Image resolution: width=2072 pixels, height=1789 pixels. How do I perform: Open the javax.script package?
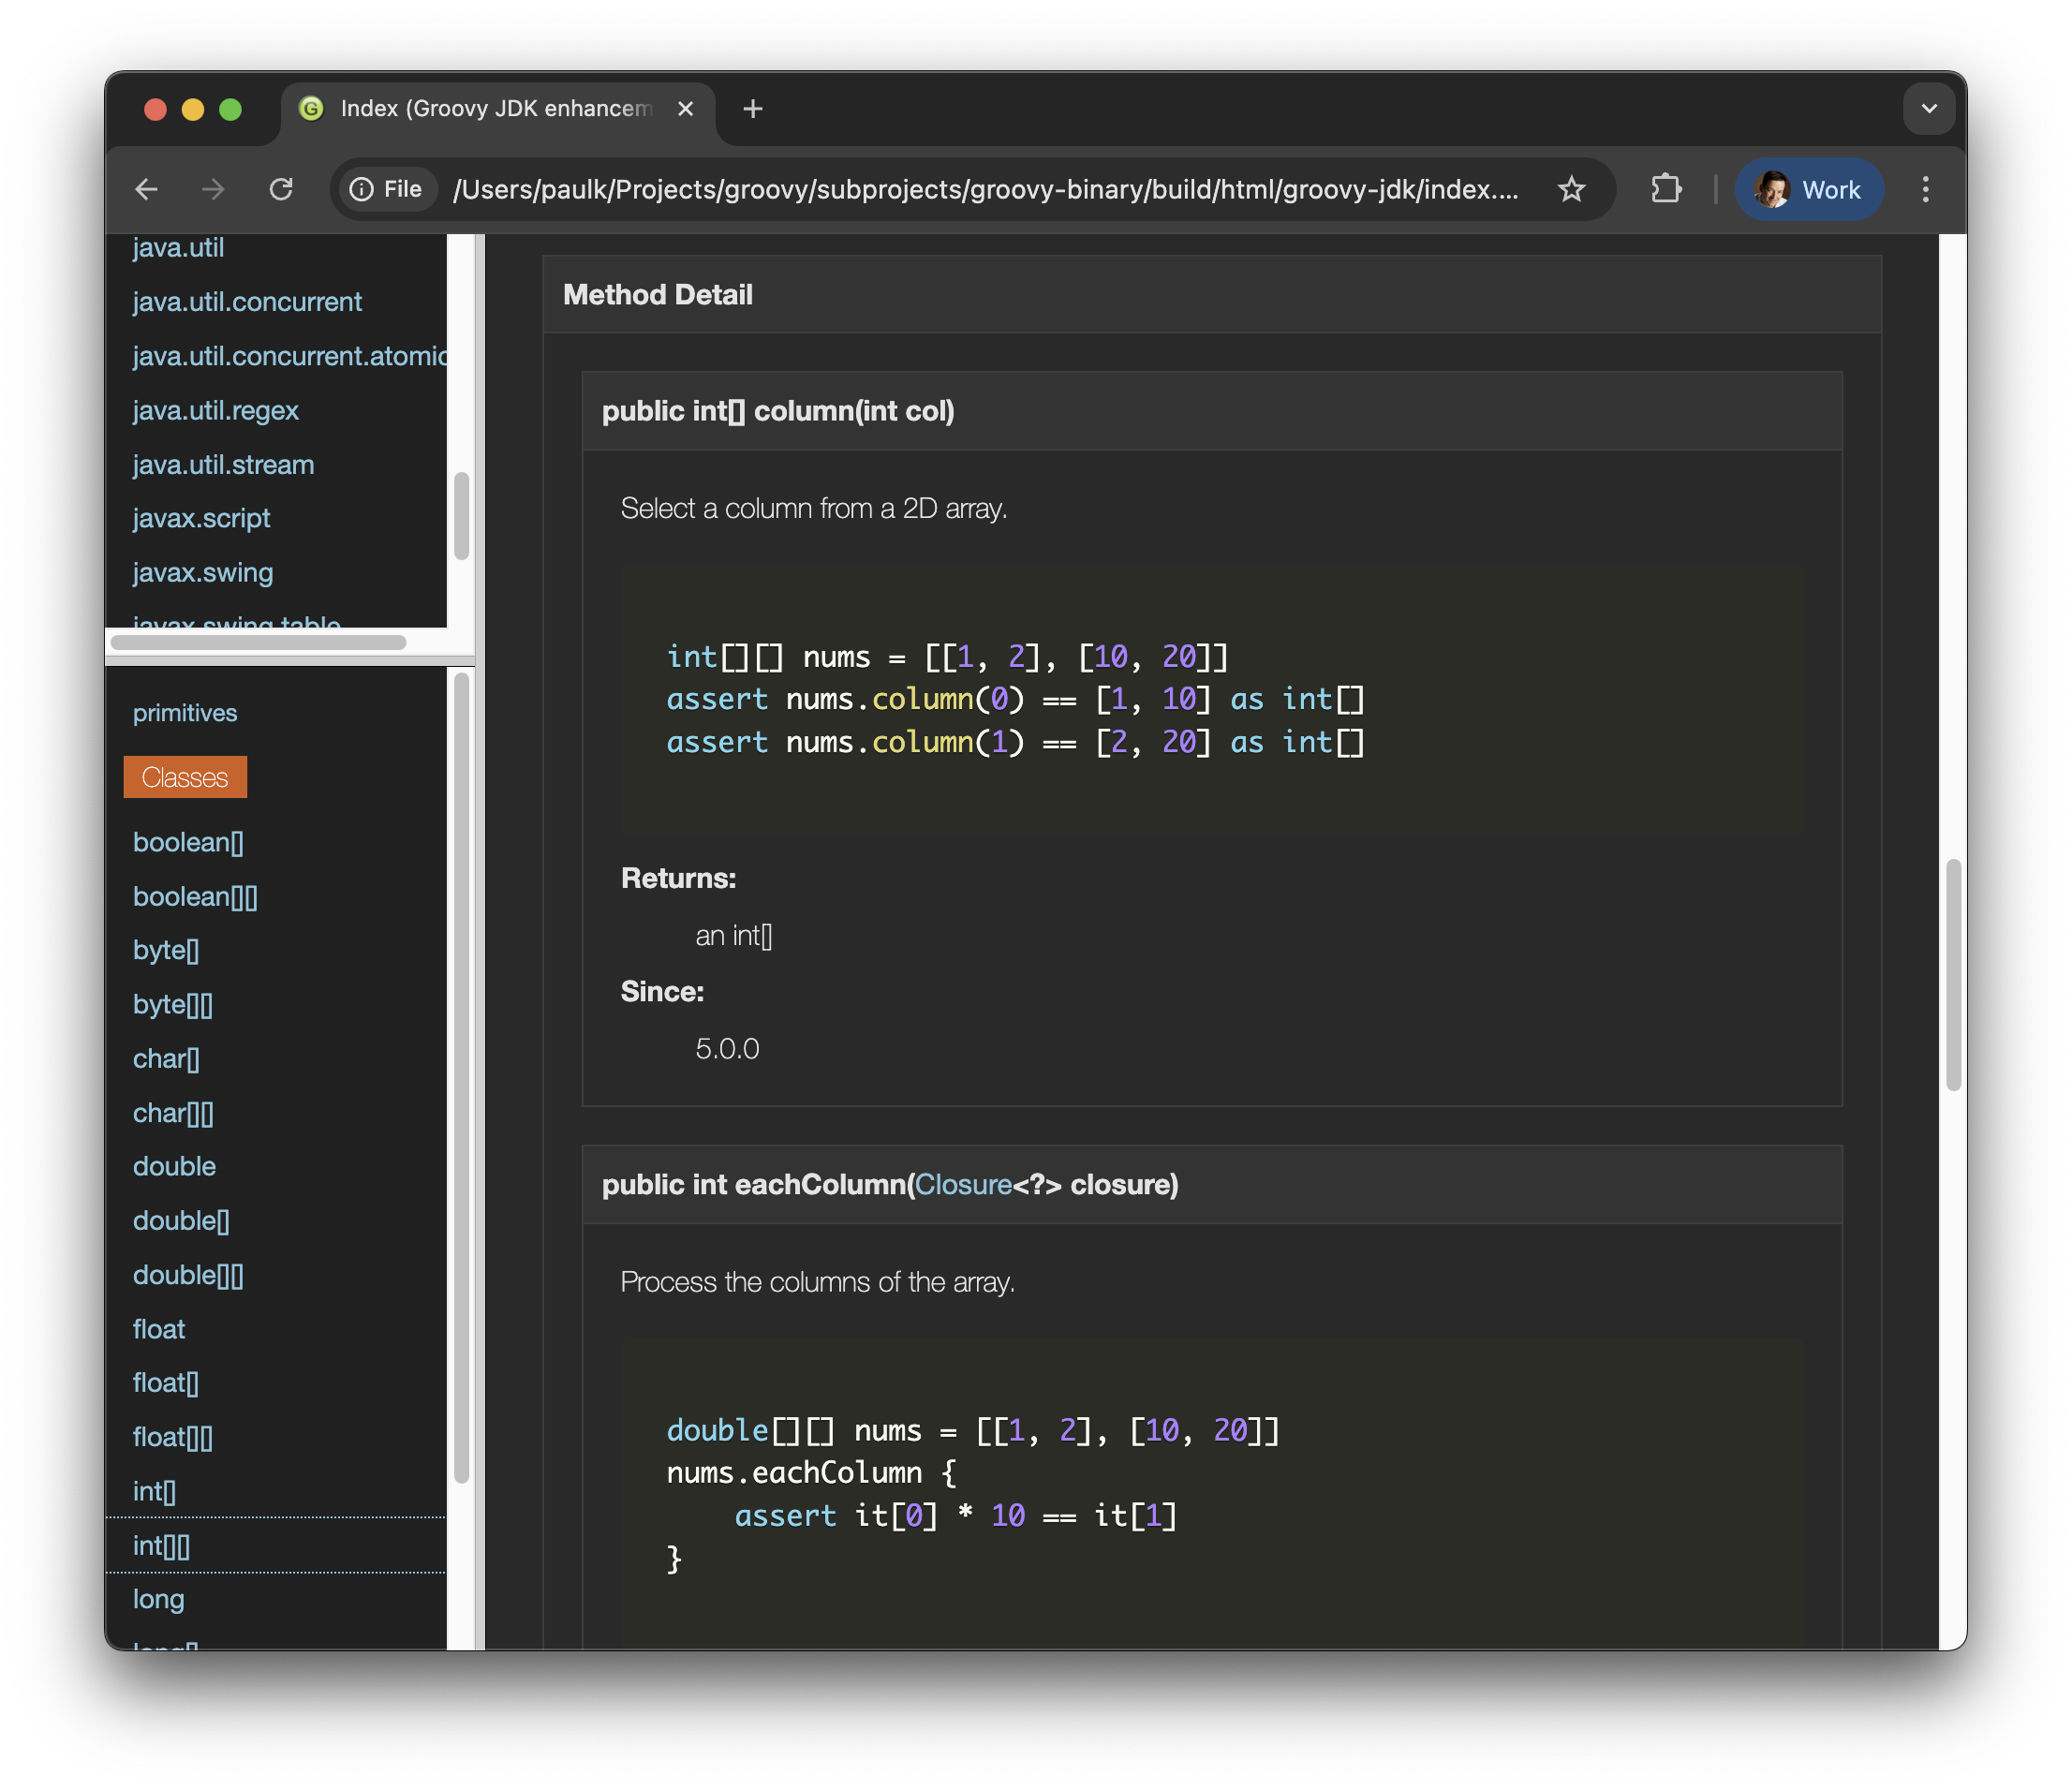(x=201, y=518)
